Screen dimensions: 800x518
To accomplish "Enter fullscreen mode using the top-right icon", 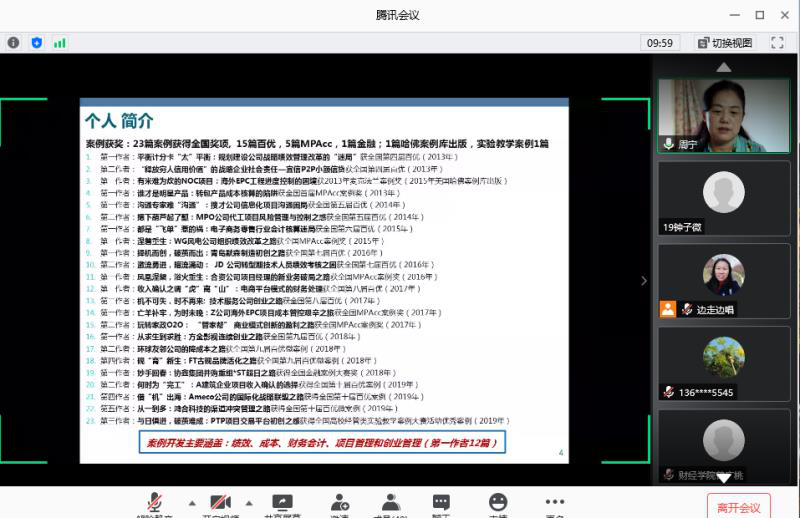I will coord(777,43).
